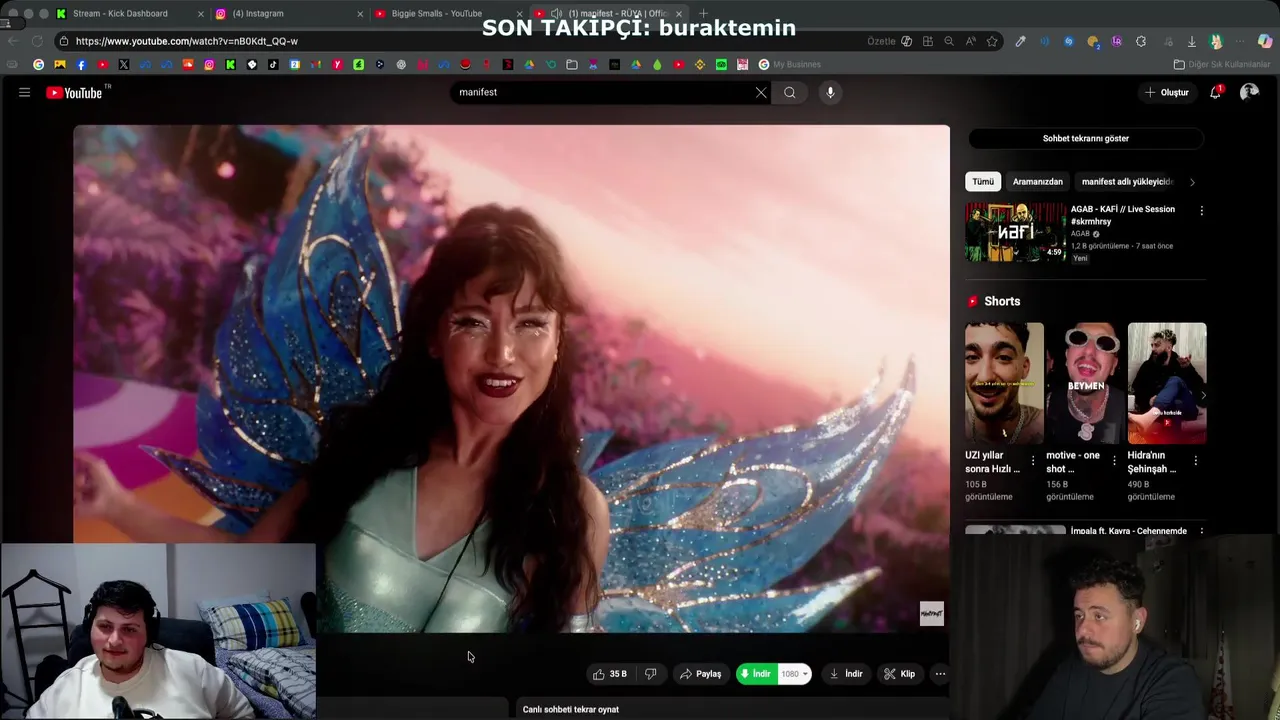Clear the 'manifest' search text
Screen dimensions: 1280x720
click(761, 92)
